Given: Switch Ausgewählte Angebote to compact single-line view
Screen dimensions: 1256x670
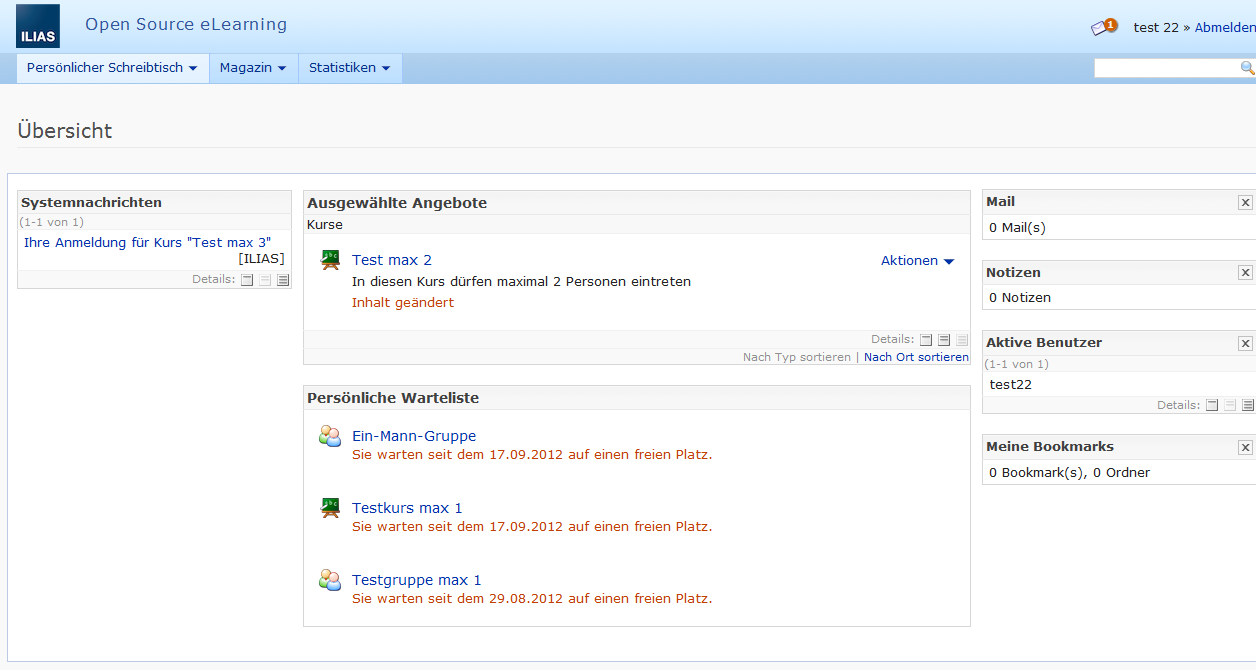Looking at the screenshot, I should click(926, 340).
